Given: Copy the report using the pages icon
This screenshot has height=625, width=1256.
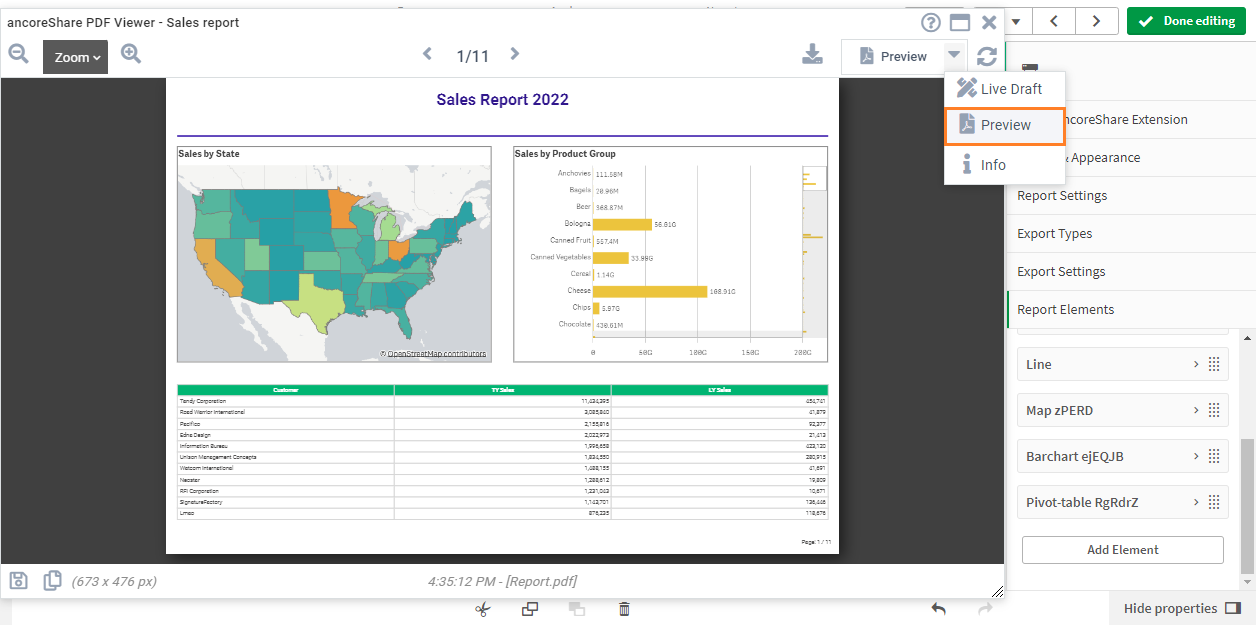Looking at the screenshot, I should (53, 580).
